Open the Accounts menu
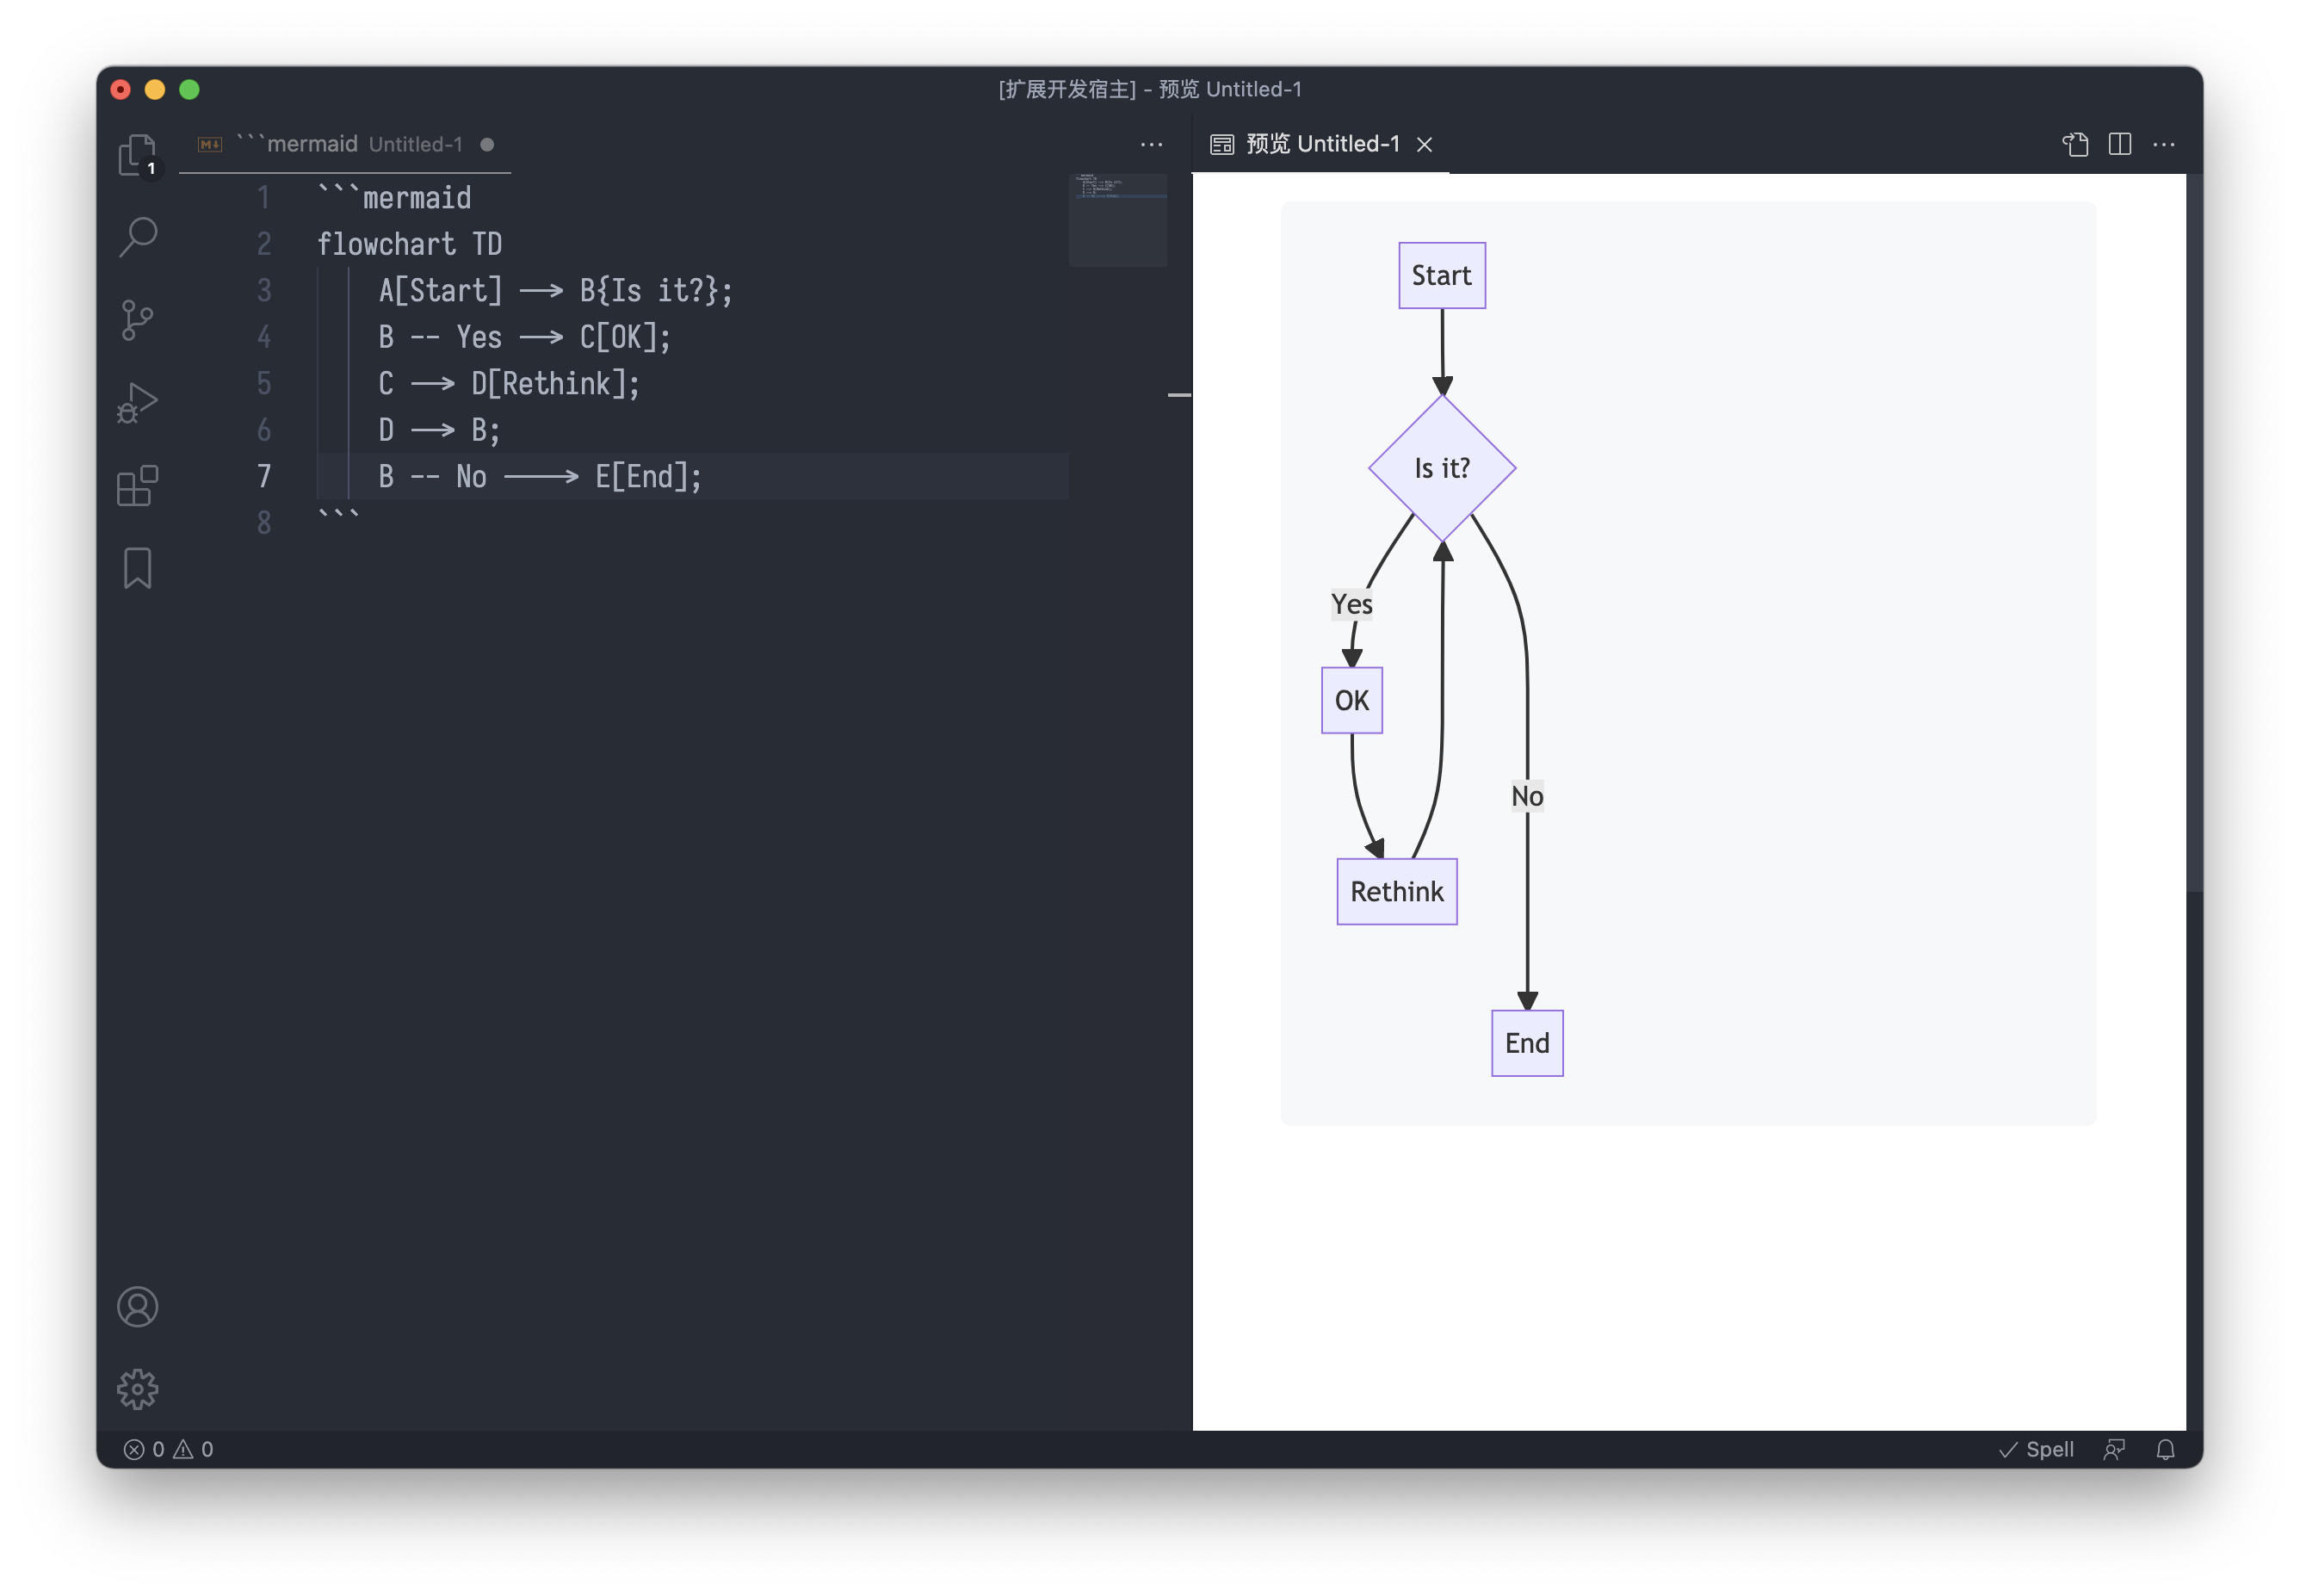Viewport: 2300px width, 1596px height. point(138,1306)
